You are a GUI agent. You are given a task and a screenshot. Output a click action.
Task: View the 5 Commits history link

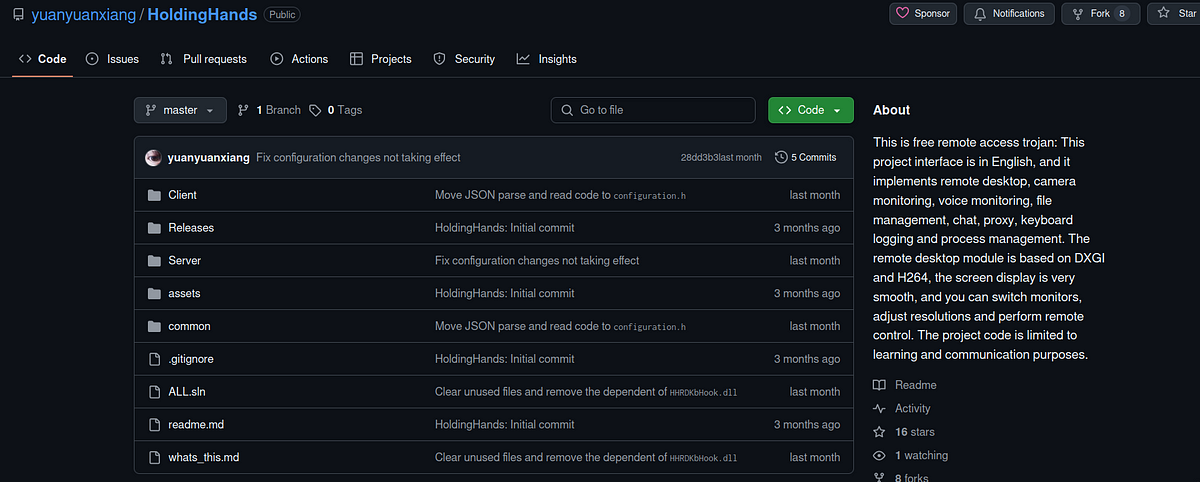point(806,158)
